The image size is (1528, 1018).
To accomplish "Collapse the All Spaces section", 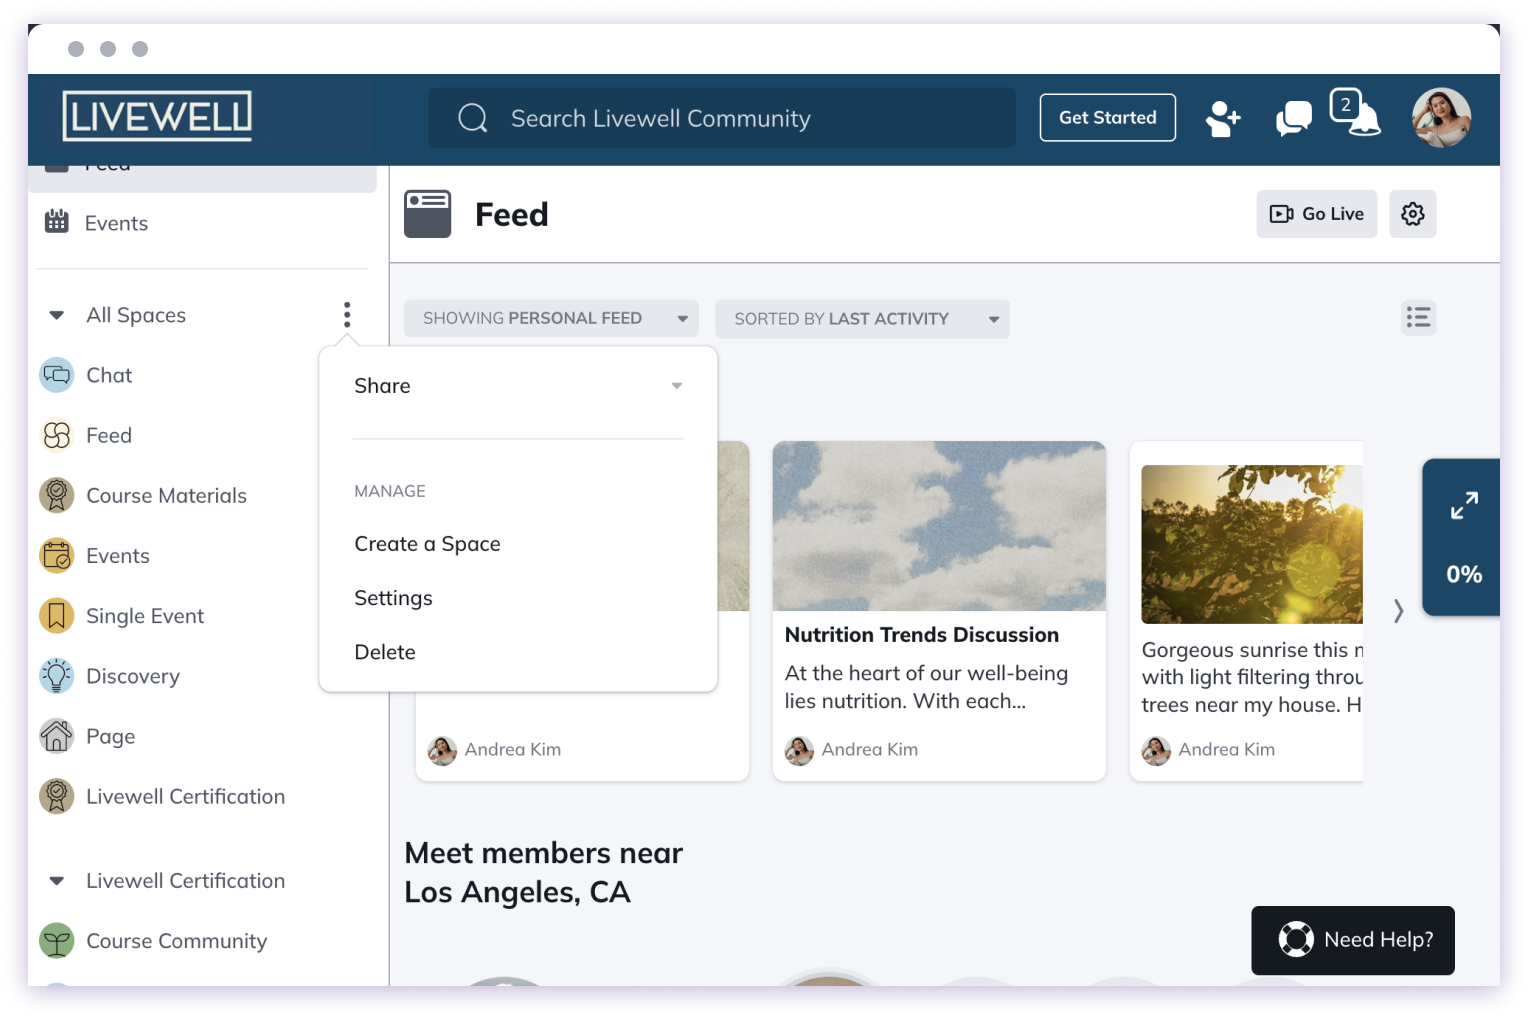I will pyautogui.click(x=56, y=314).
